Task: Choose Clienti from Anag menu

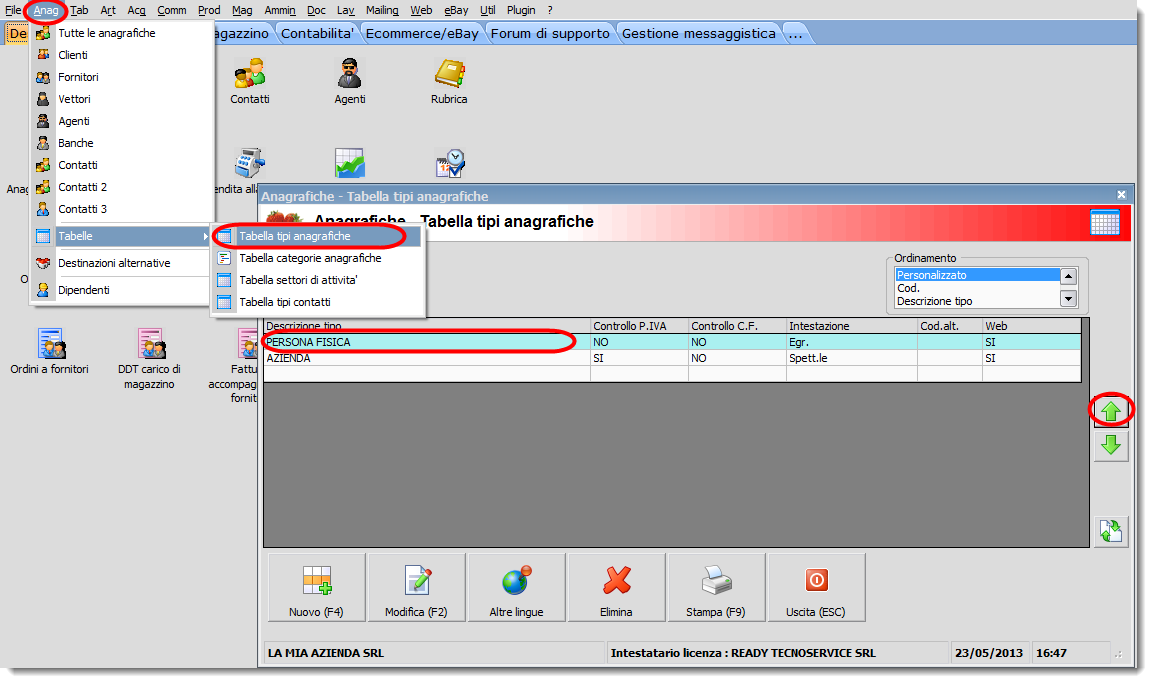Action: (122, 55)
